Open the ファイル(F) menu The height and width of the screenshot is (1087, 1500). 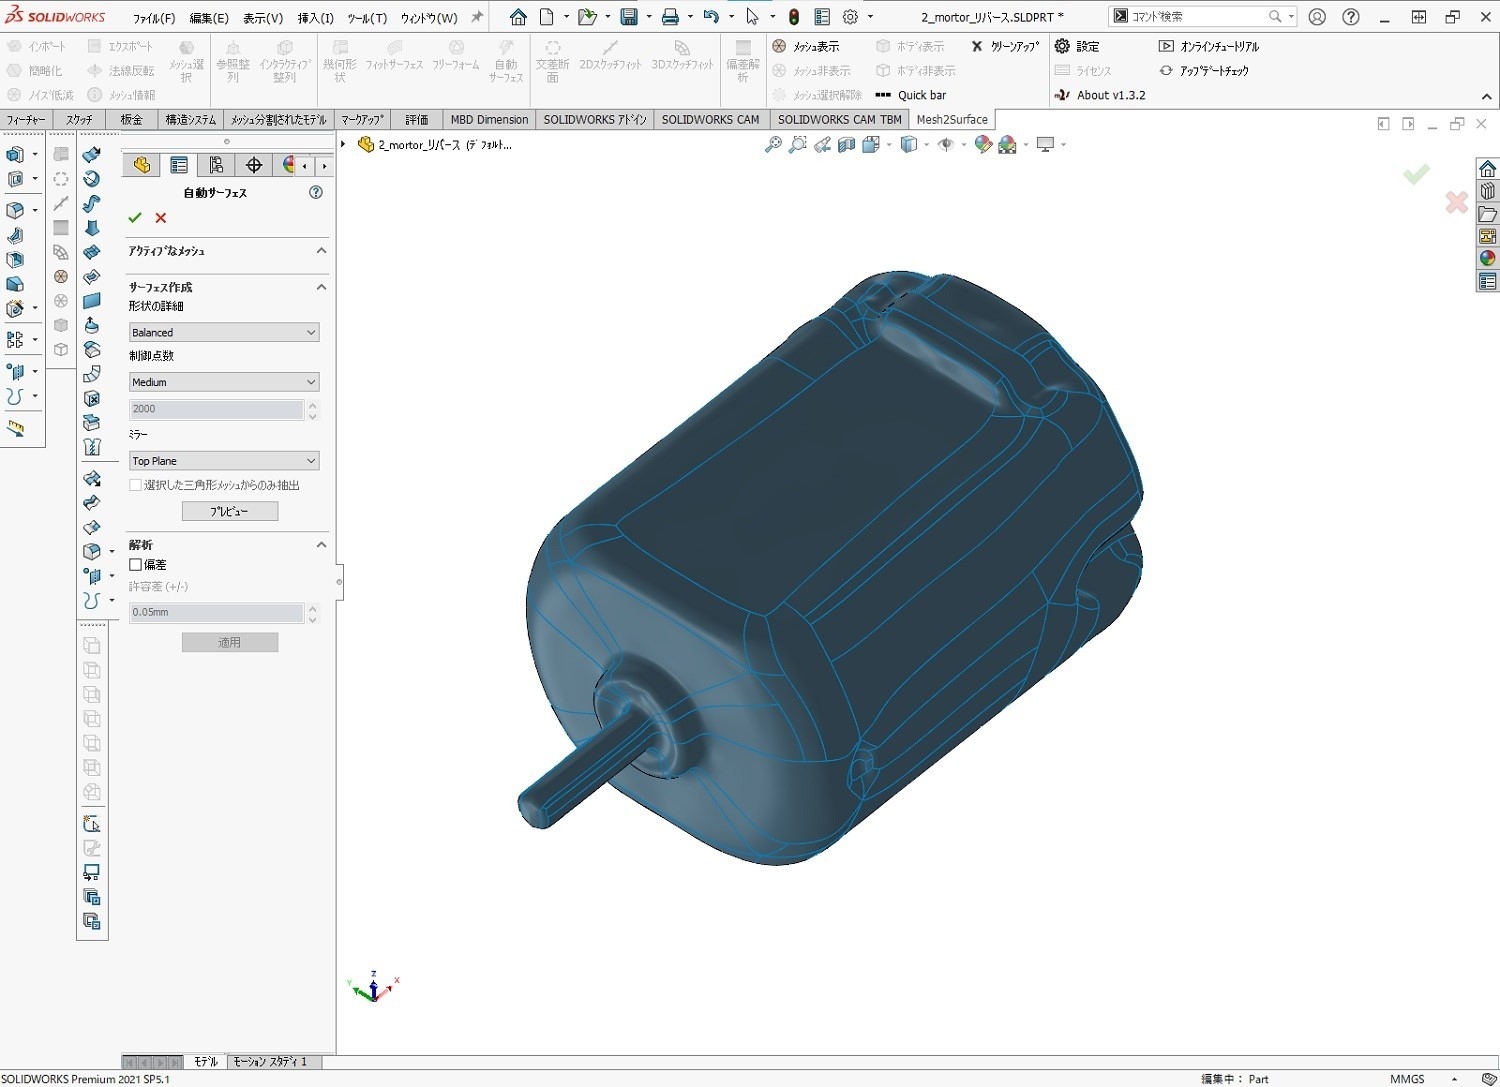coord(154,18)
